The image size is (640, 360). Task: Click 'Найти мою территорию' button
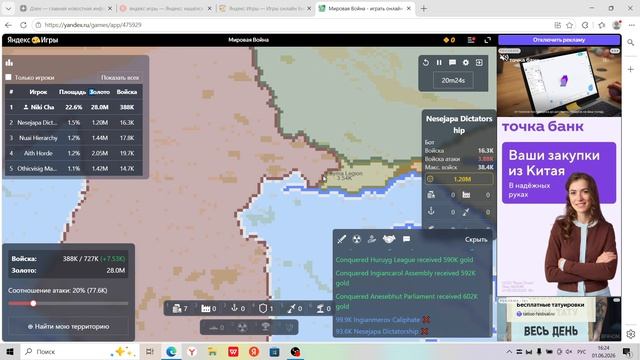69,327
